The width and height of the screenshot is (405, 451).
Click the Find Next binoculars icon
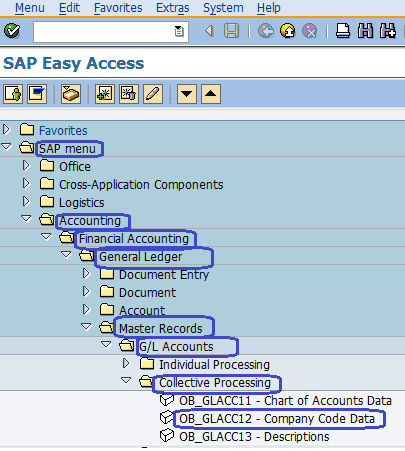387,31
